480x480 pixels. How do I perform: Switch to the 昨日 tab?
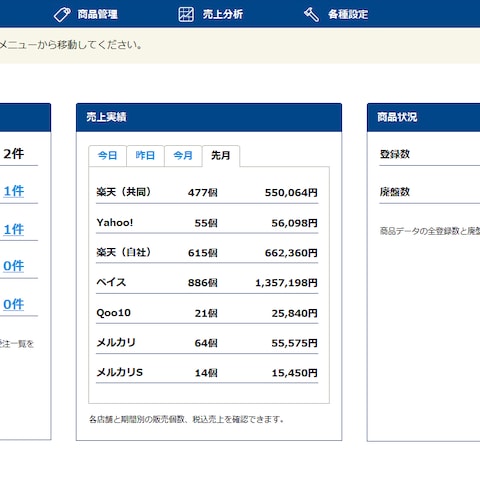coord(145,156)
